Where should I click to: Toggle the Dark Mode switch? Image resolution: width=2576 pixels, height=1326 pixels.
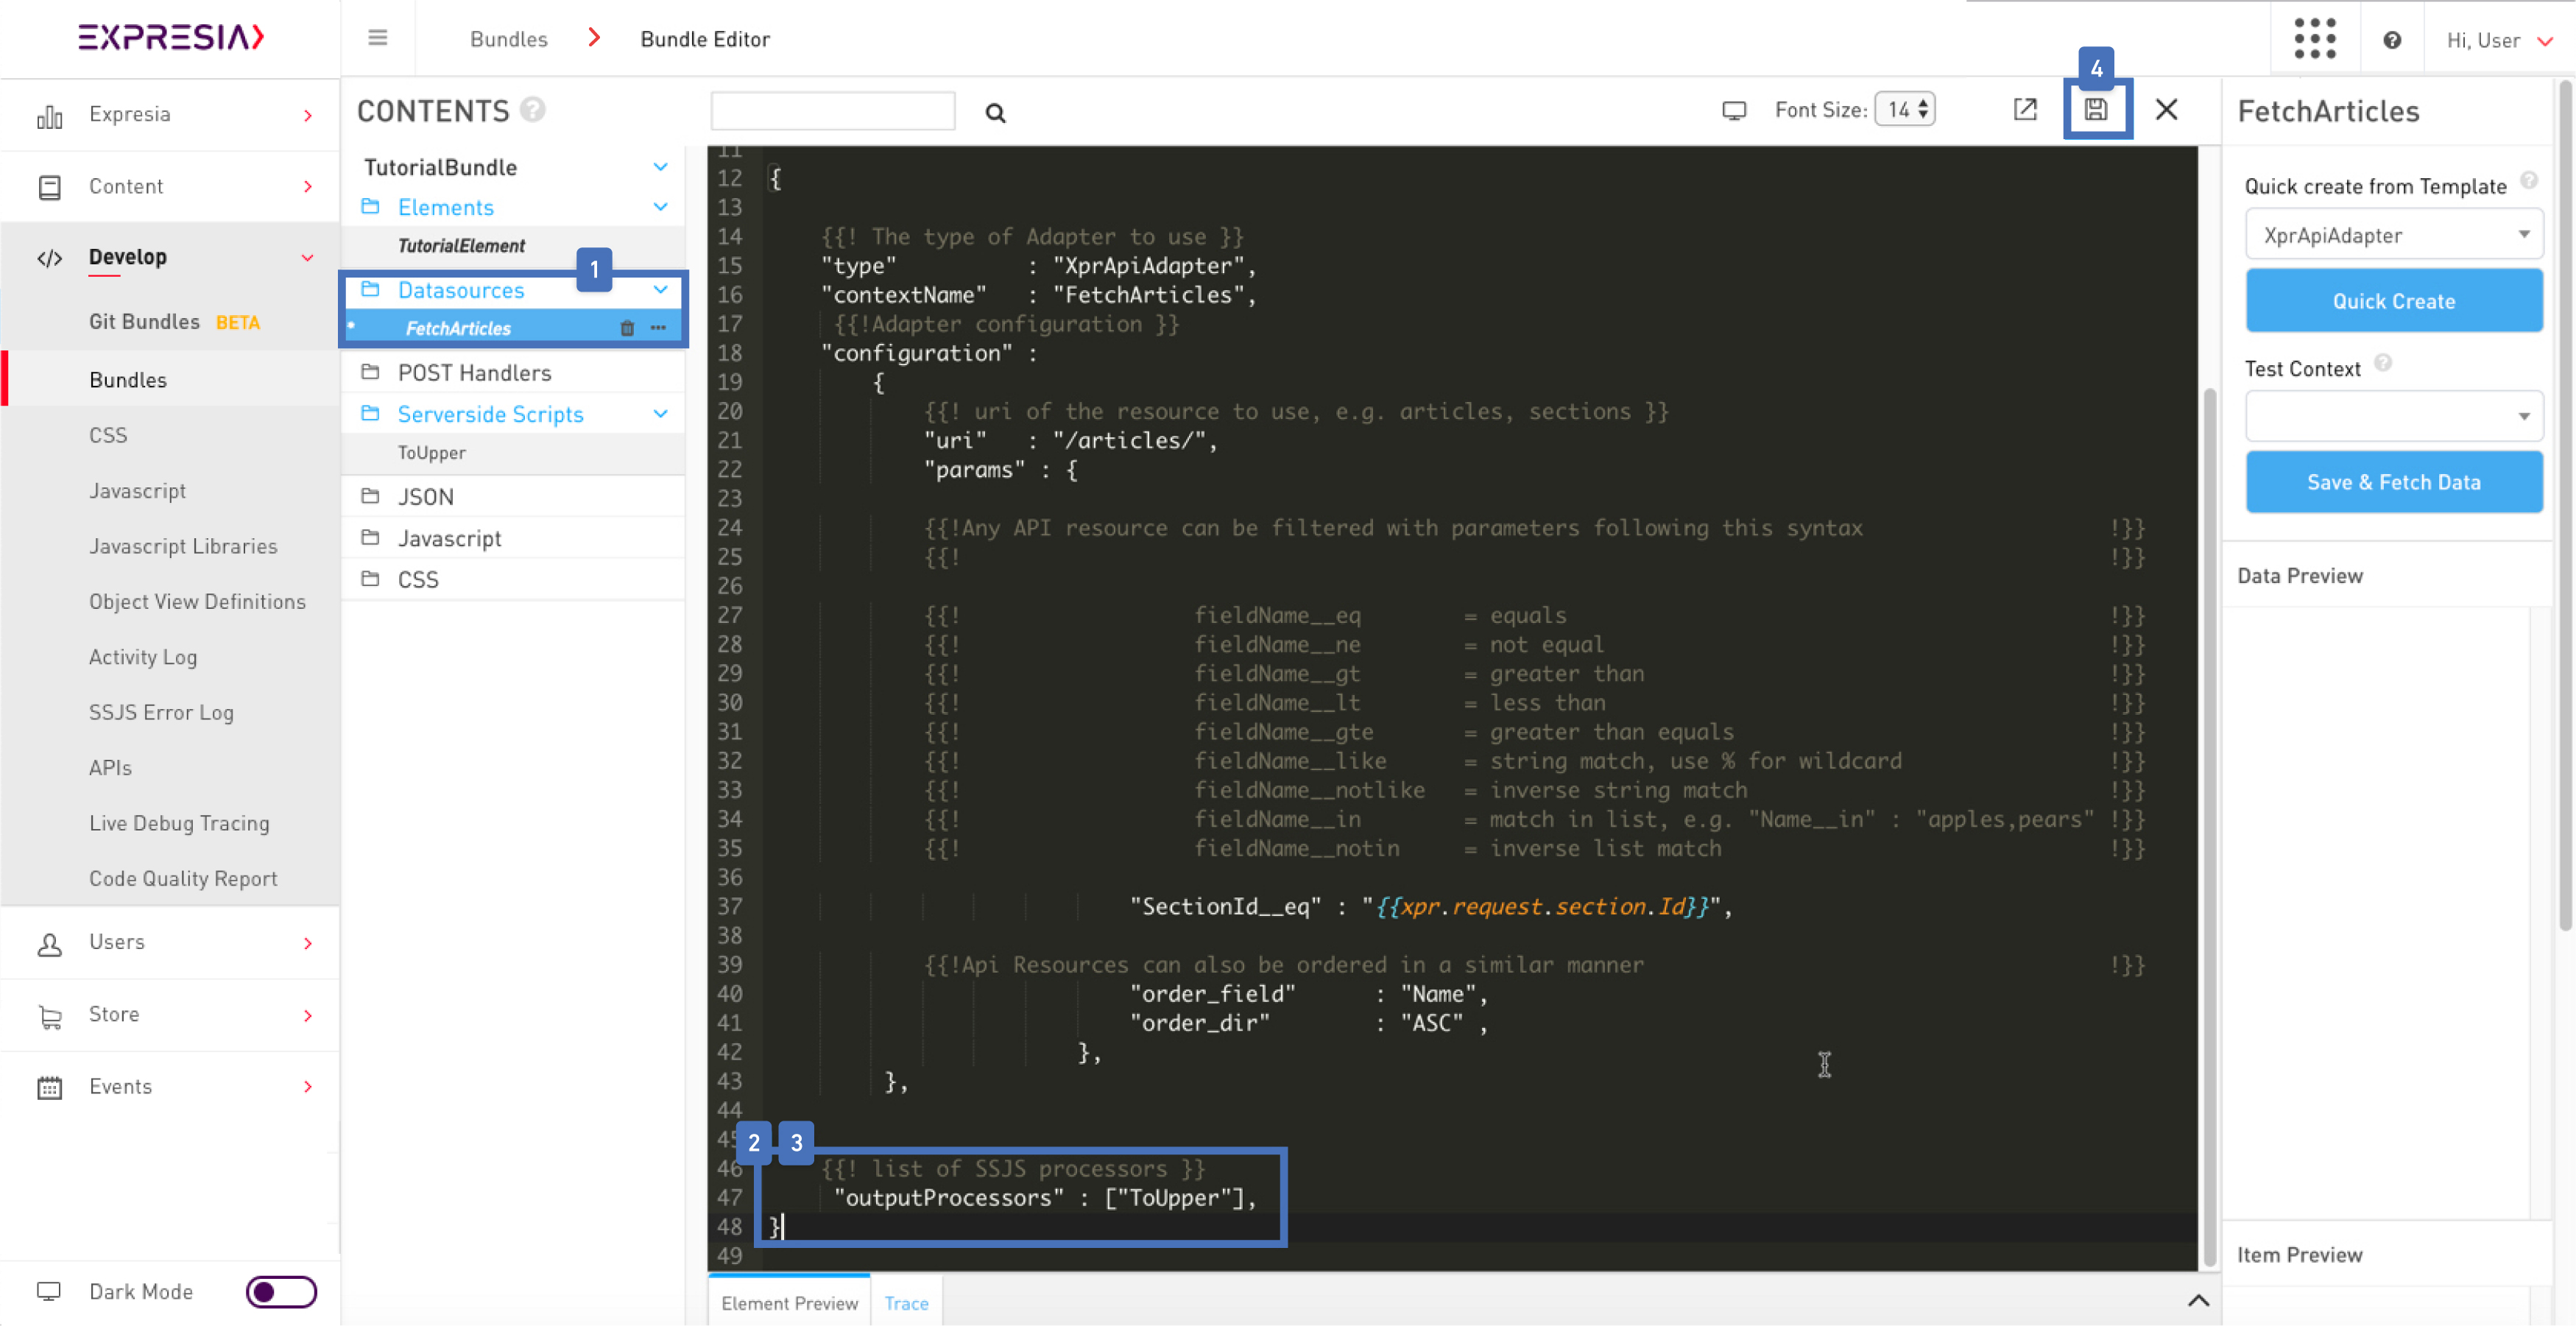tap(281, 1291)
